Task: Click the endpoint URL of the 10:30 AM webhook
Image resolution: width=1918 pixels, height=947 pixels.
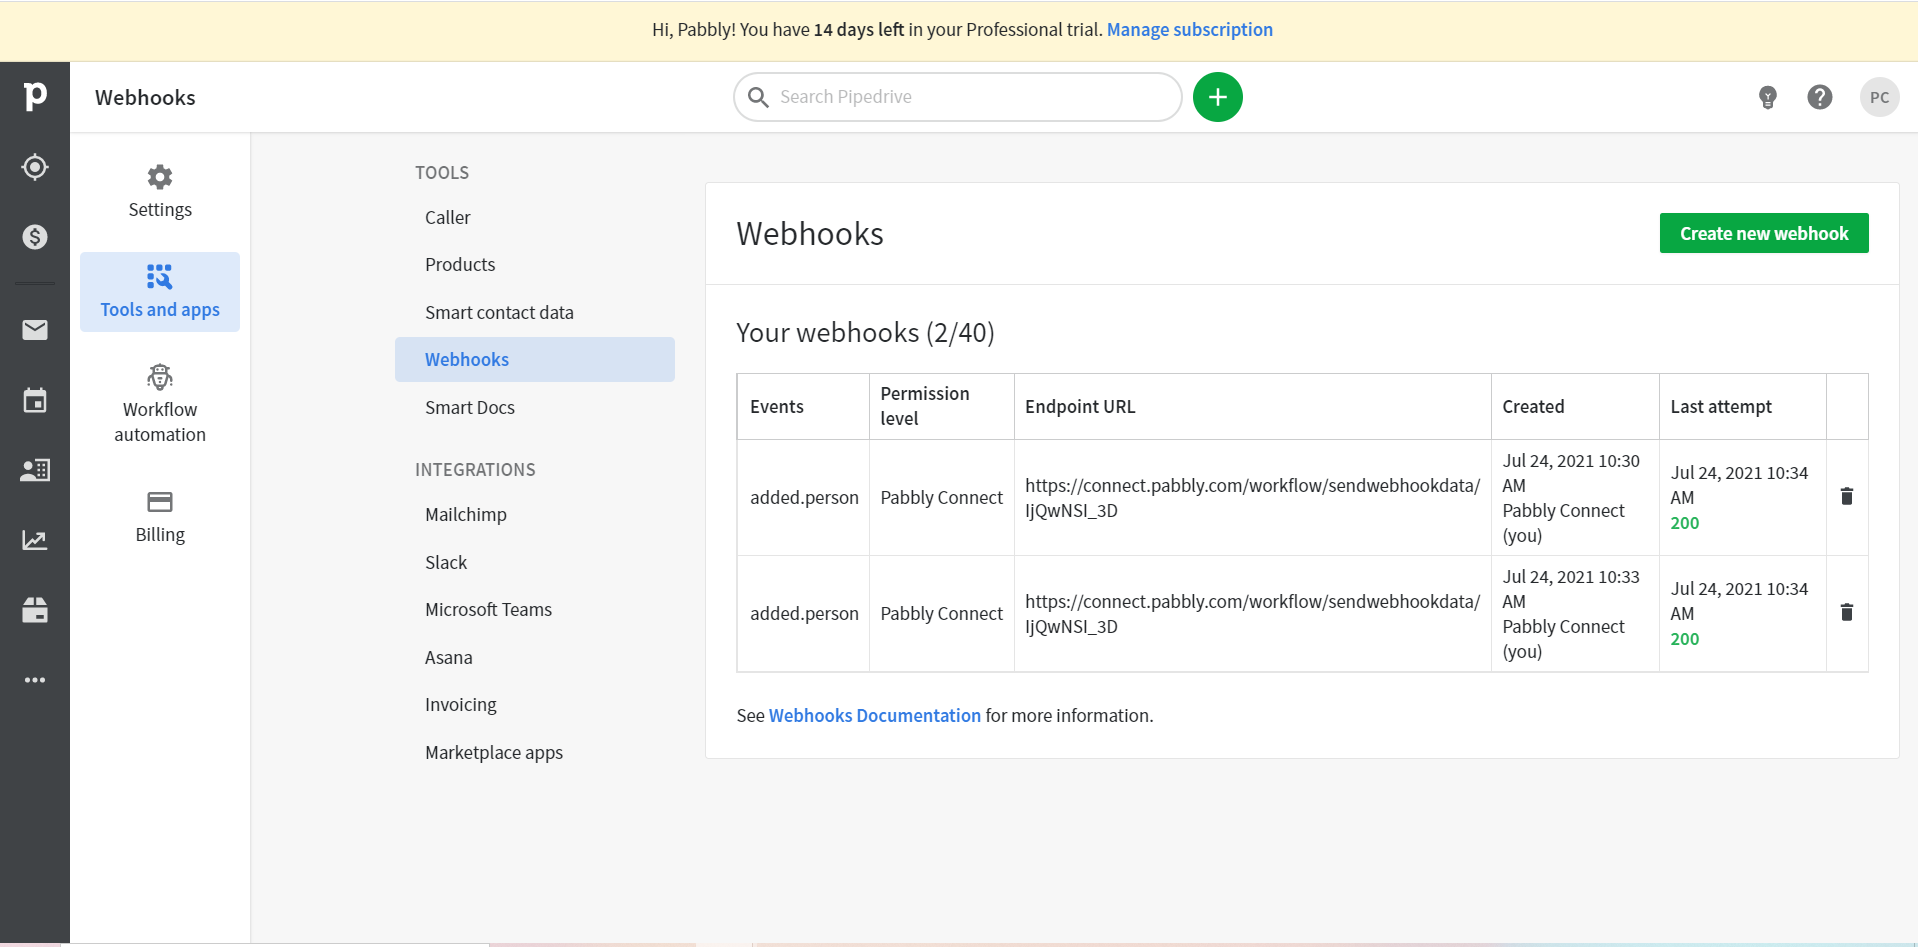Action: point(1252,498)
